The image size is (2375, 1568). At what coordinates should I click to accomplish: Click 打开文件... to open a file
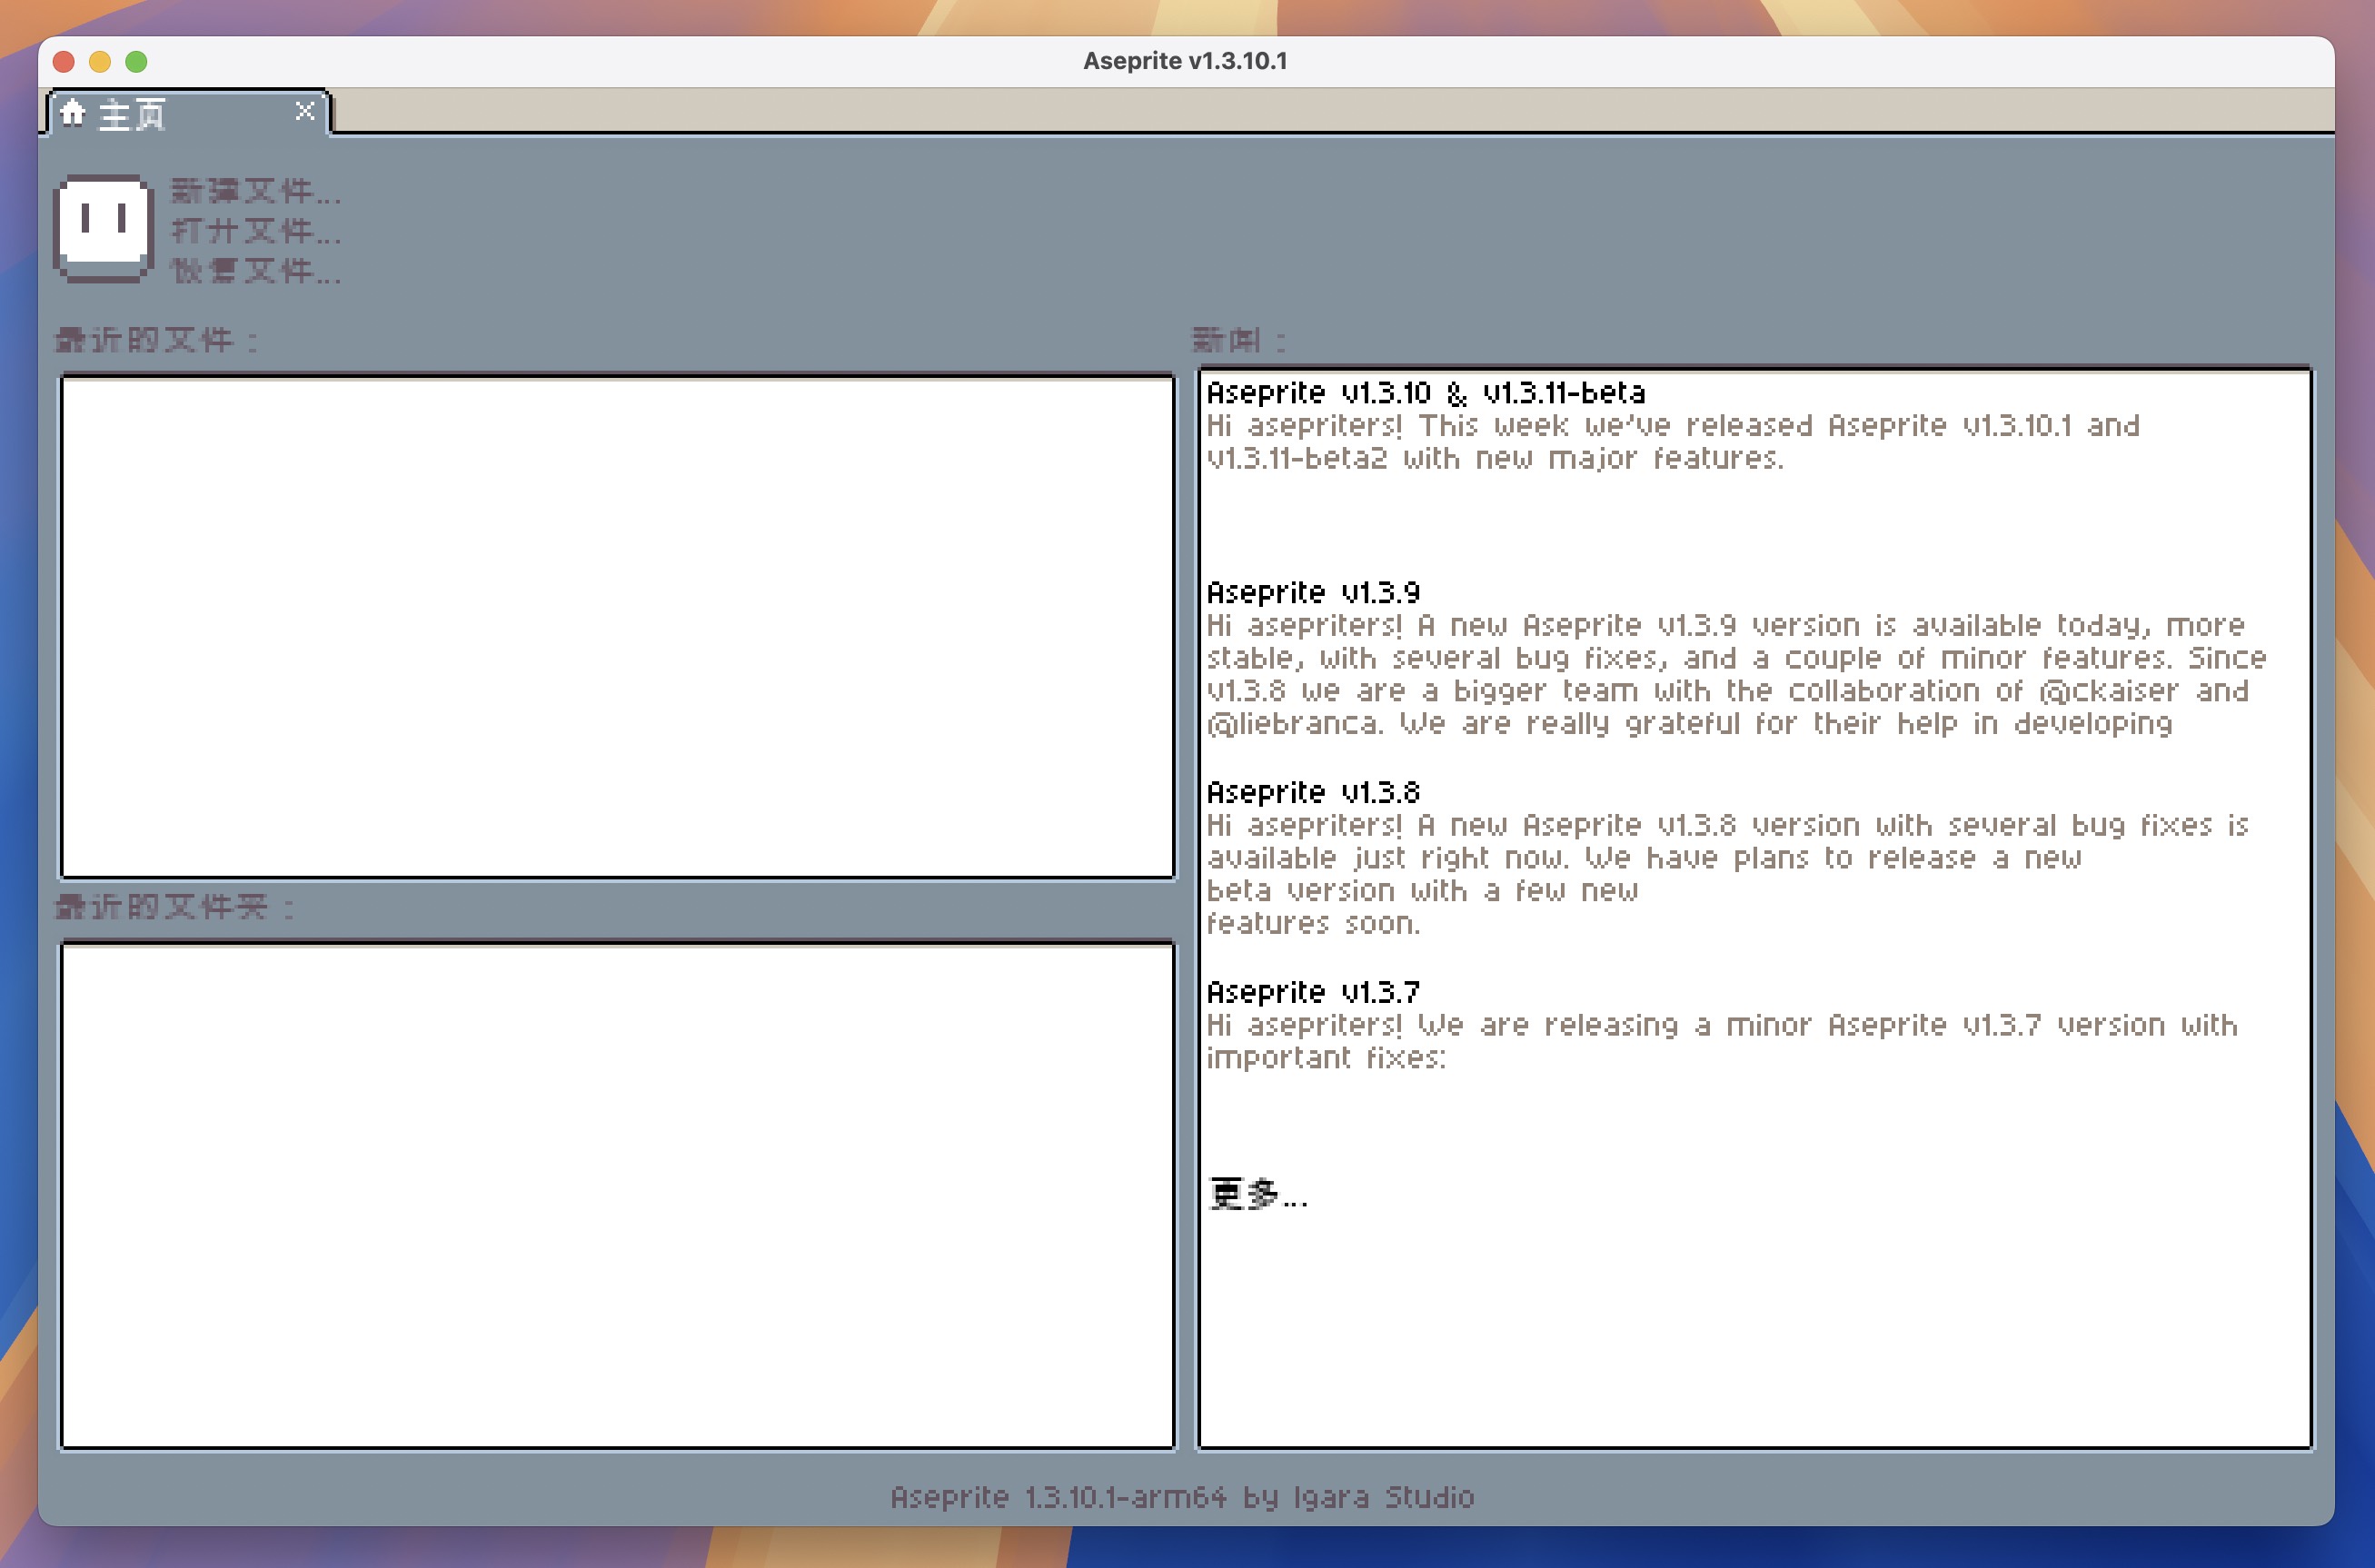[256, 231]
